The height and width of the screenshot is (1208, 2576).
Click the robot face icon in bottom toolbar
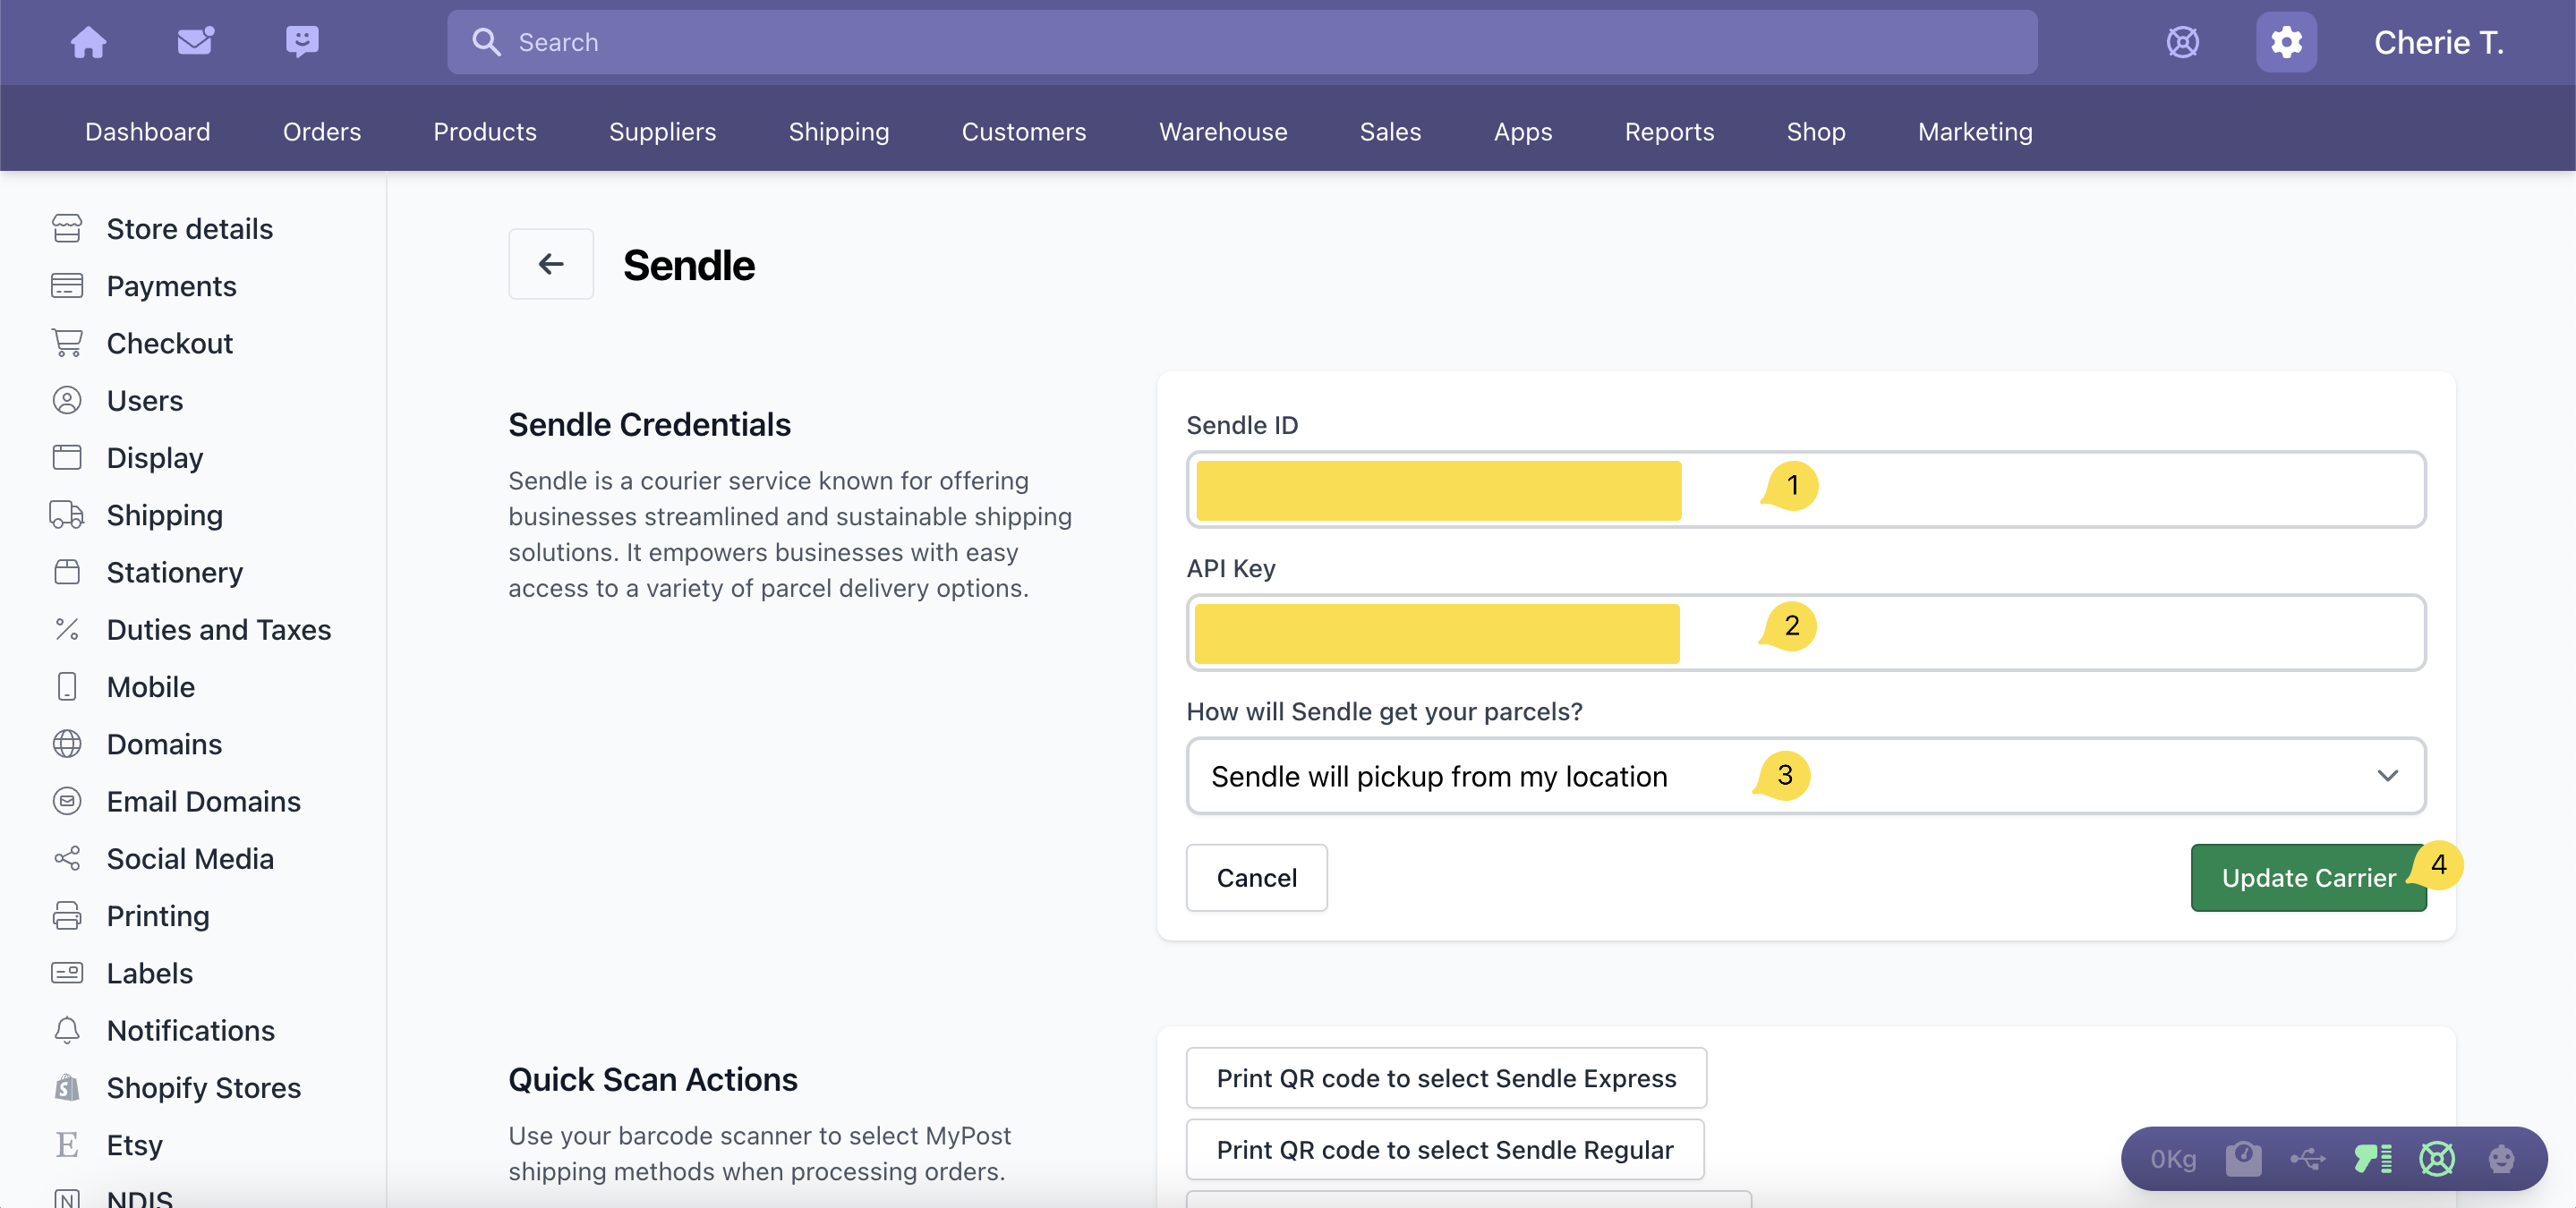coord(2500,1159)
